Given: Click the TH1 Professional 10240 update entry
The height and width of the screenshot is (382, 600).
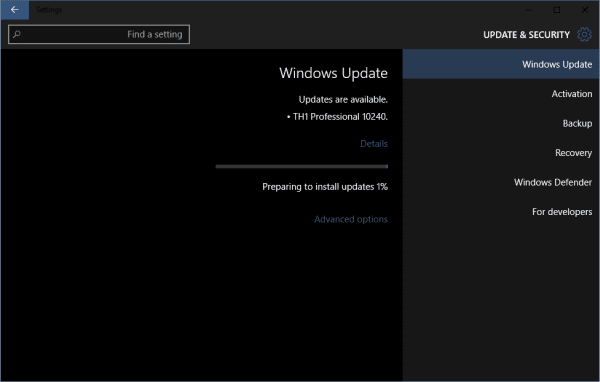Looking at the screenshot, I should pos(337,117).
